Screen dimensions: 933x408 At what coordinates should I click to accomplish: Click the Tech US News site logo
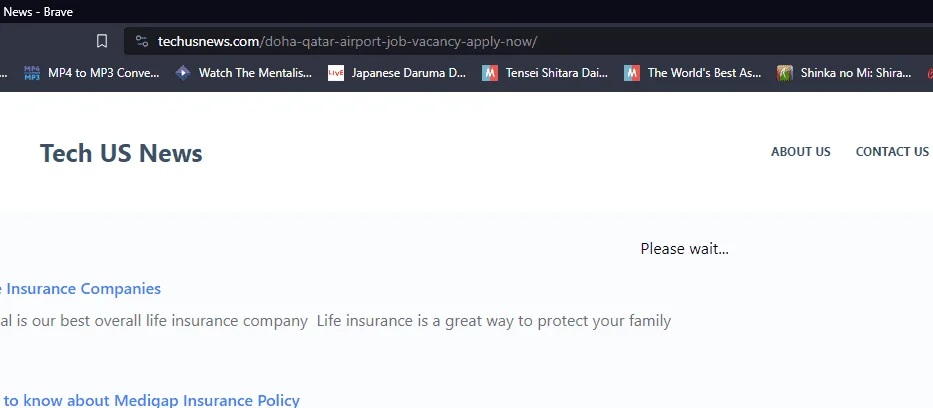click(121, 153)
